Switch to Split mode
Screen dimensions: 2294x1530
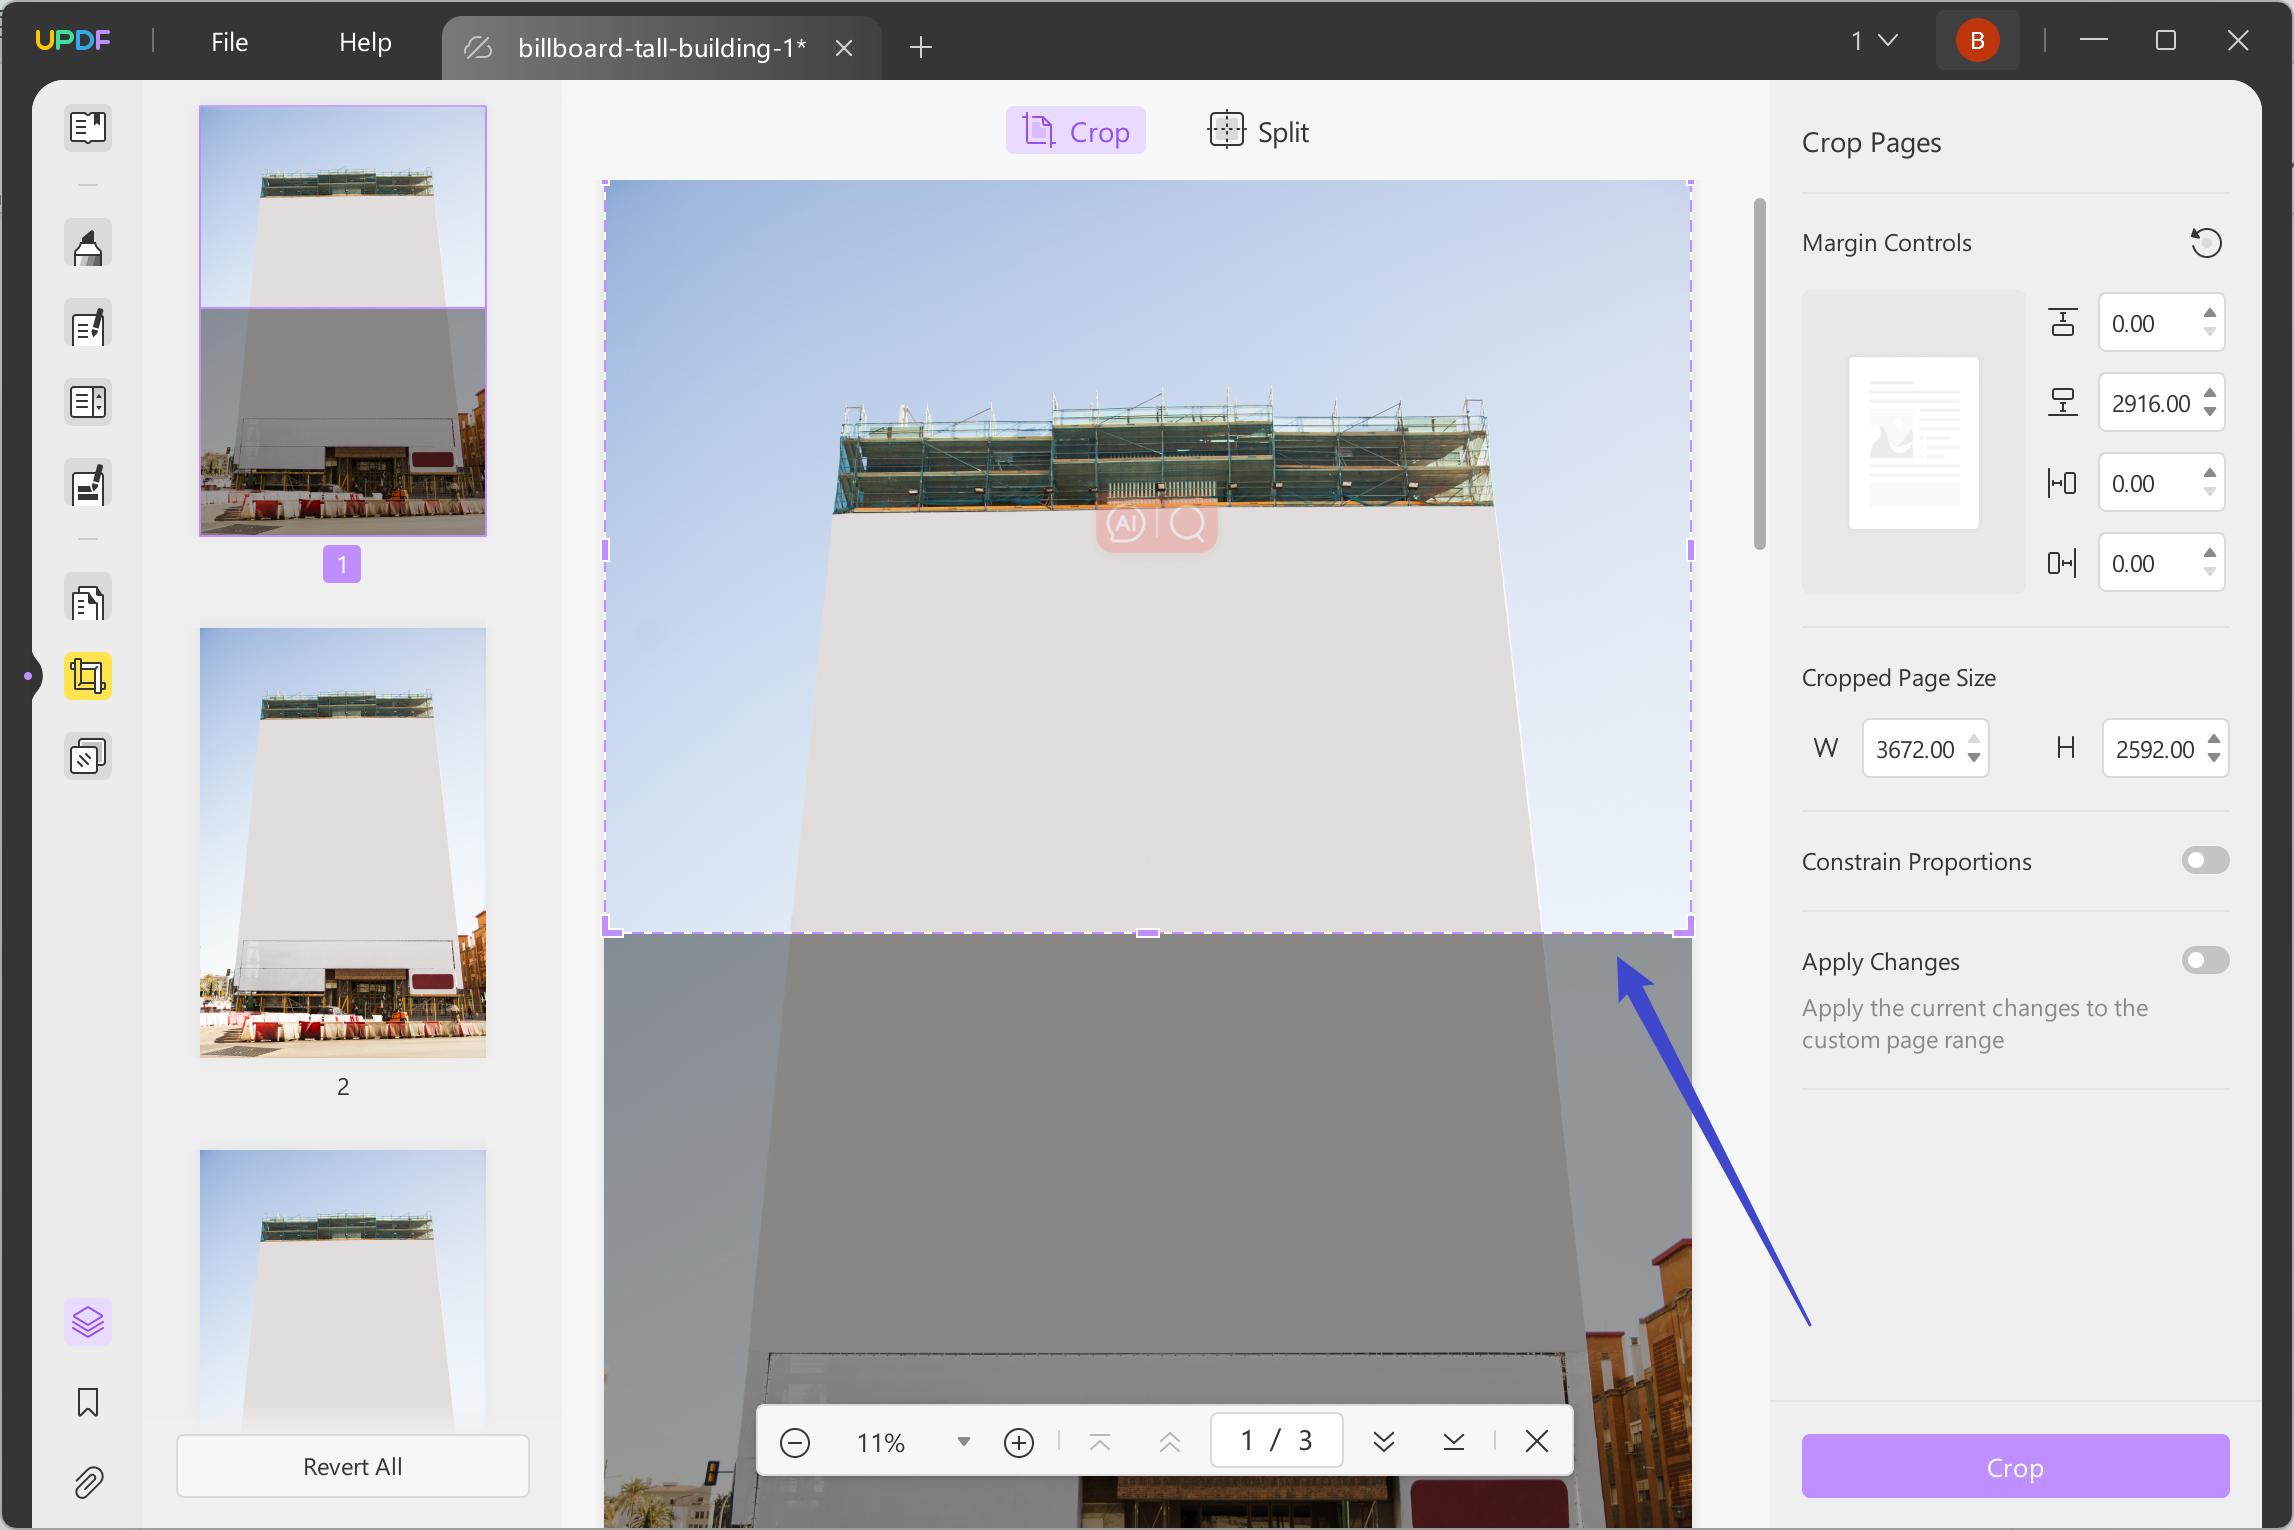1257,130
